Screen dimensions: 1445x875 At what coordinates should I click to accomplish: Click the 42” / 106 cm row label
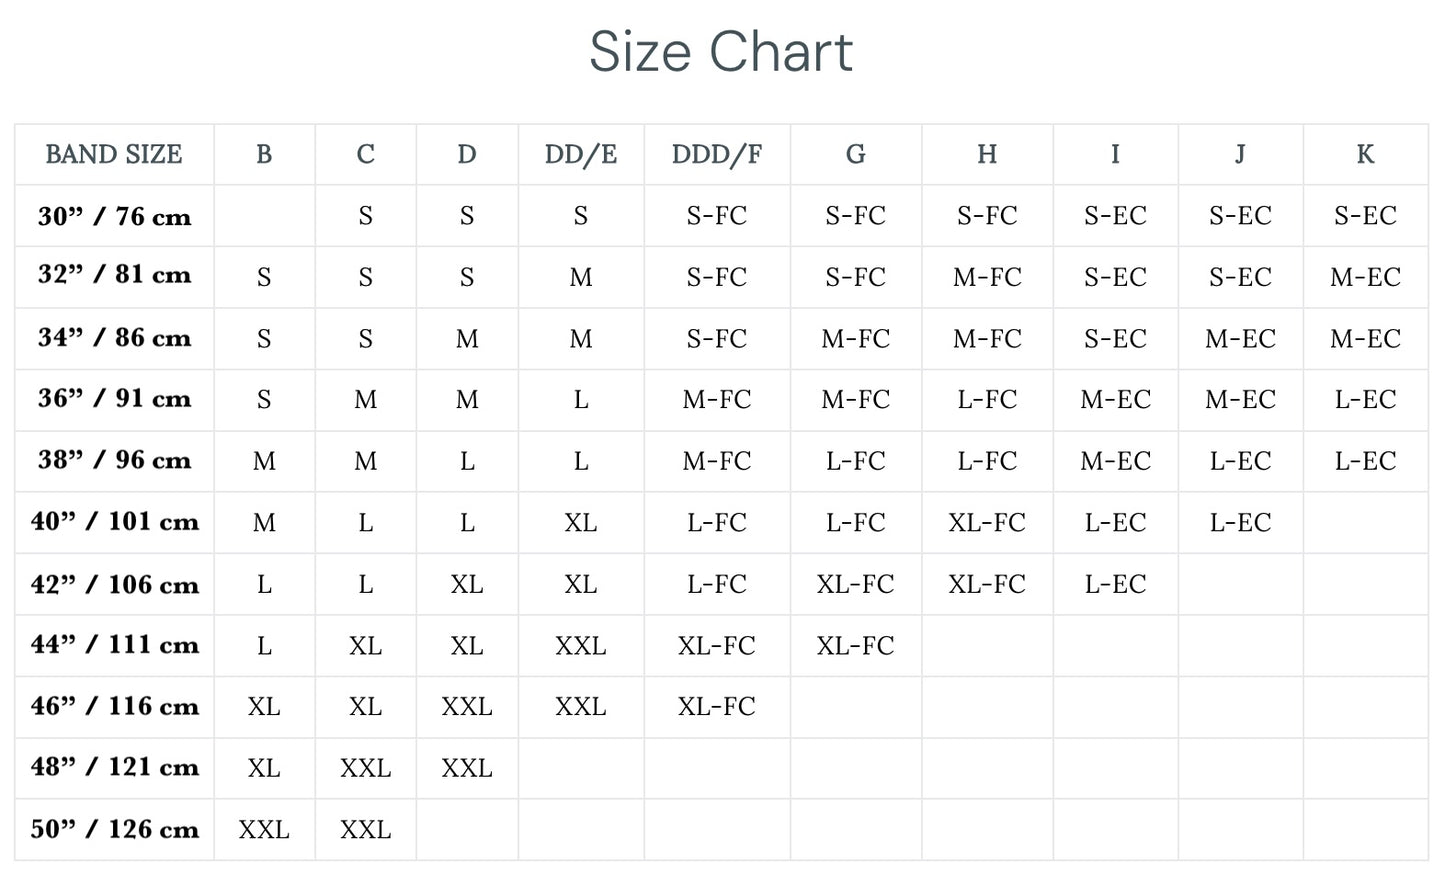click(114, 584)
